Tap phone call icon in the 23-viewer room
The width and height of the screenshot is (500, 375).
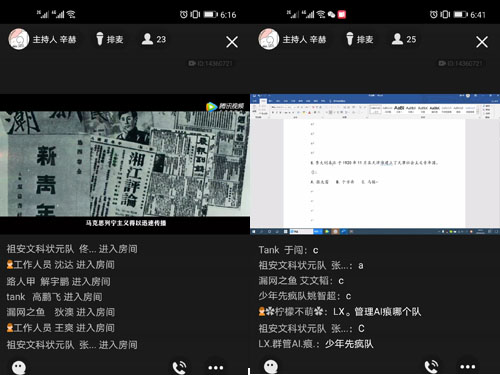(179, 367)
